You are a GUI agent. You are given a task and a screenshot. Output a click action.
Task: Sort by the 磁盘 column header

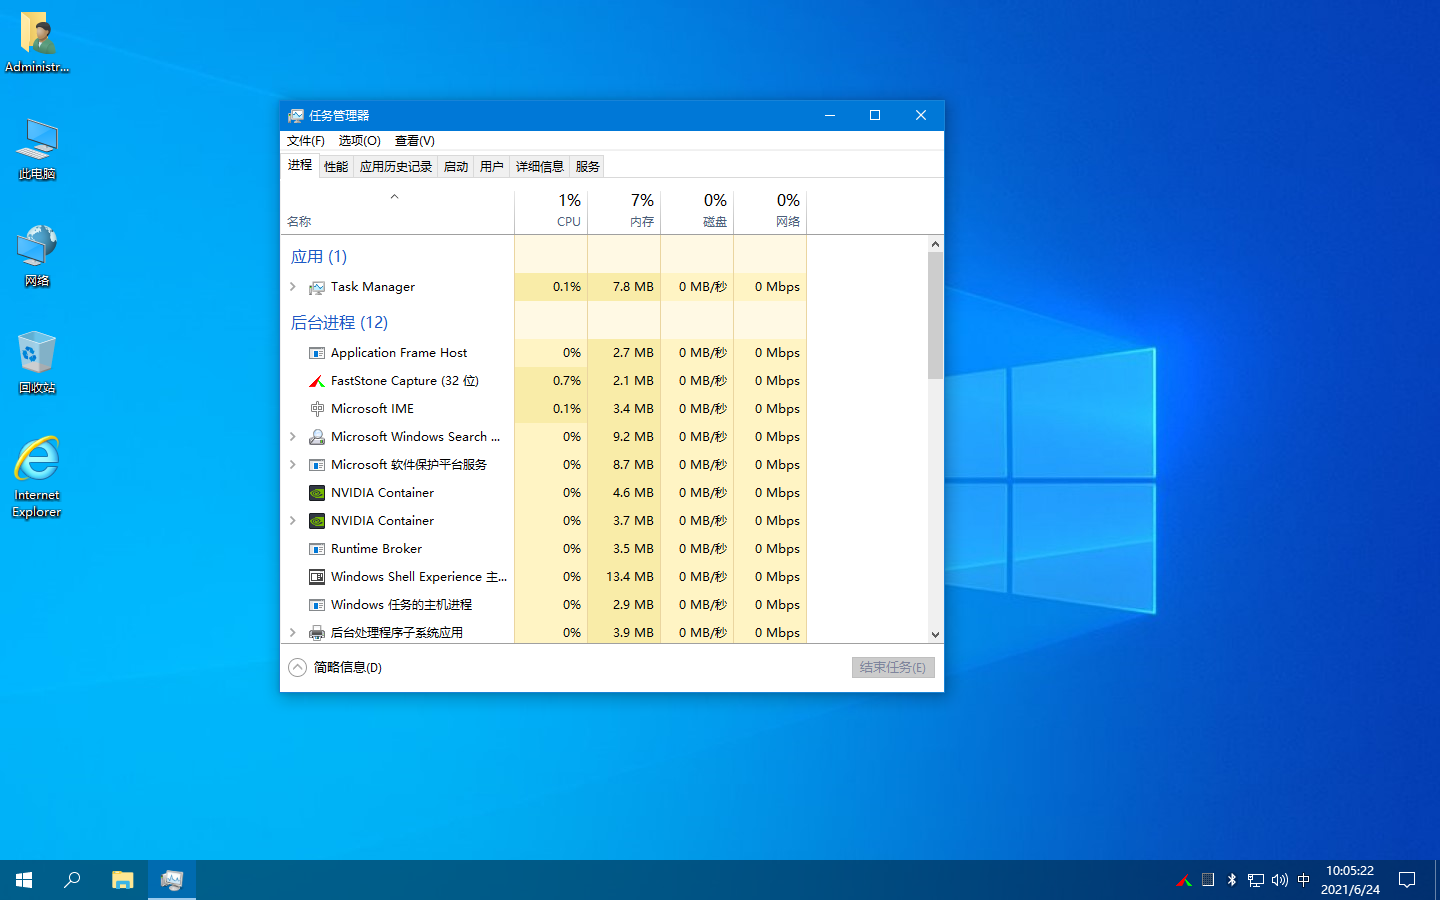697,211
